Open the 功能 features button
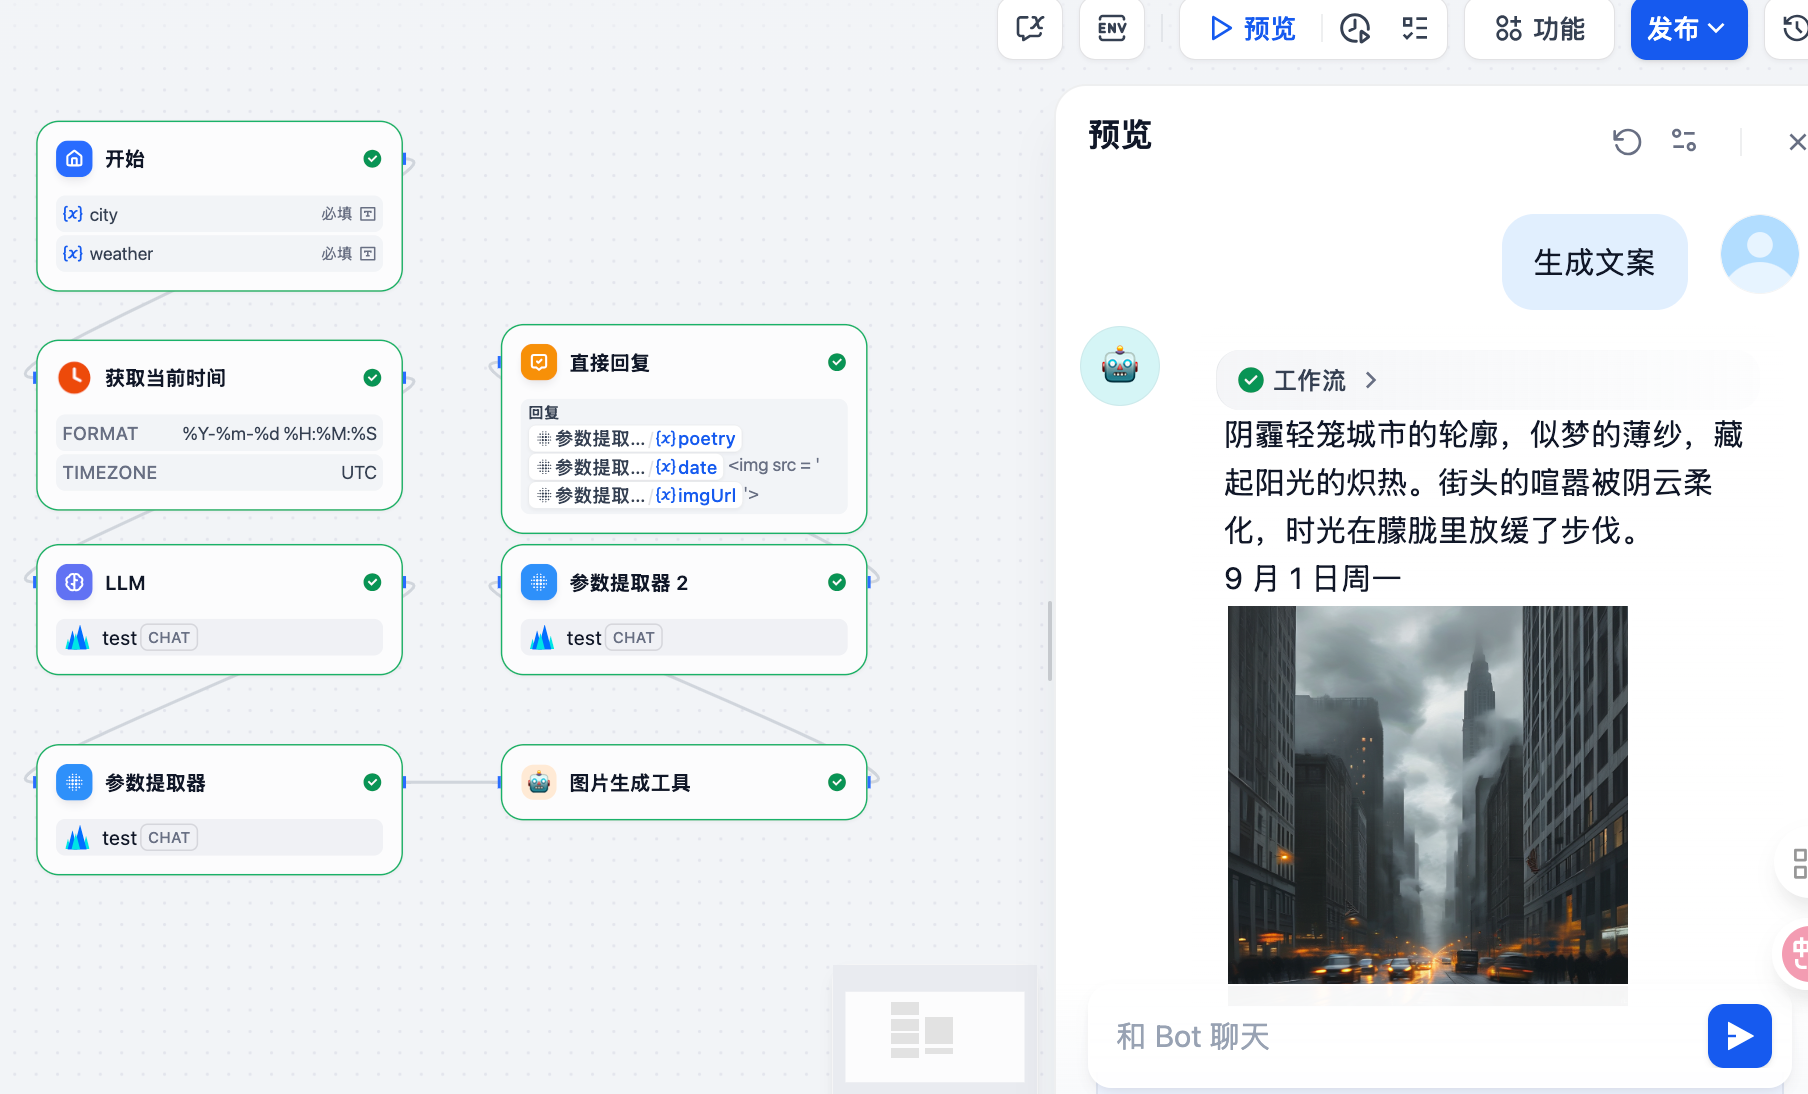1808x1094 pixels. [1539, 28]
